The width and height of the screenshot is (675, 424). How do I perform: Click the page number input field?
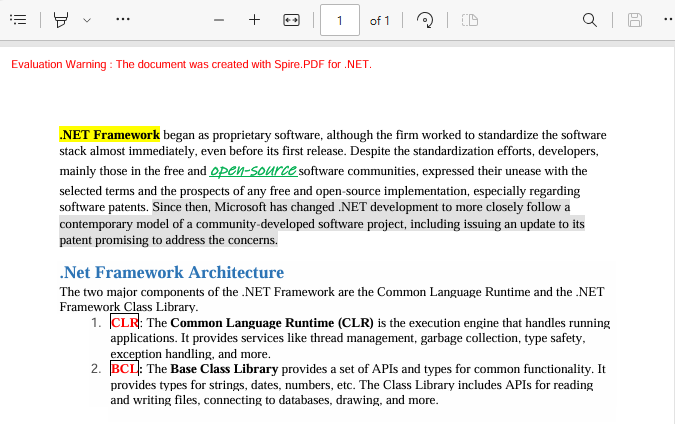click(x=340, y=20)
